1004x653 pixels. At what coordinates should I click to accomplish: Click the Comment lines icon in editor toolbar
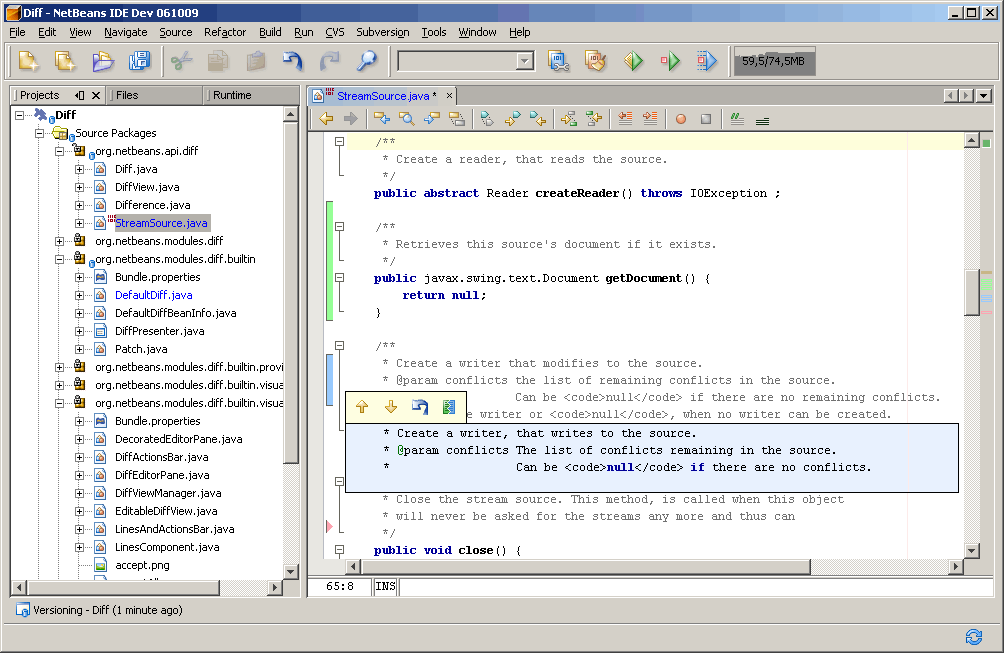point(737,119)
